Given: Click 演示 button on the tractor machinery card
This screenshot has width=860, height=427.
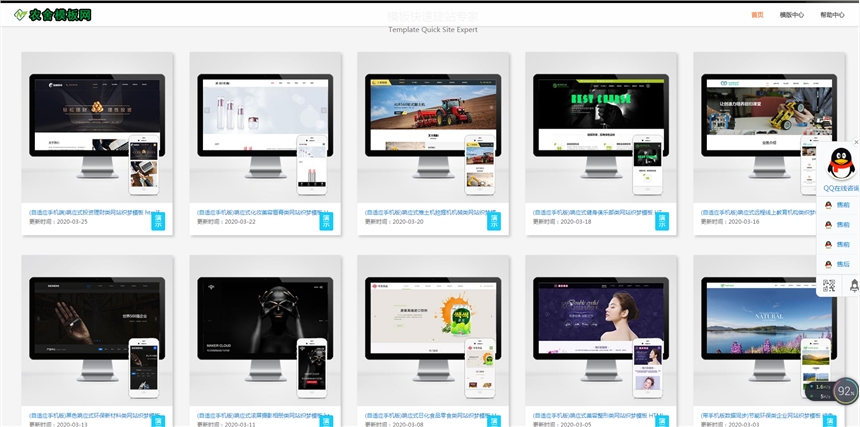Looking at the screenshot, I should (x=492, y=222).
